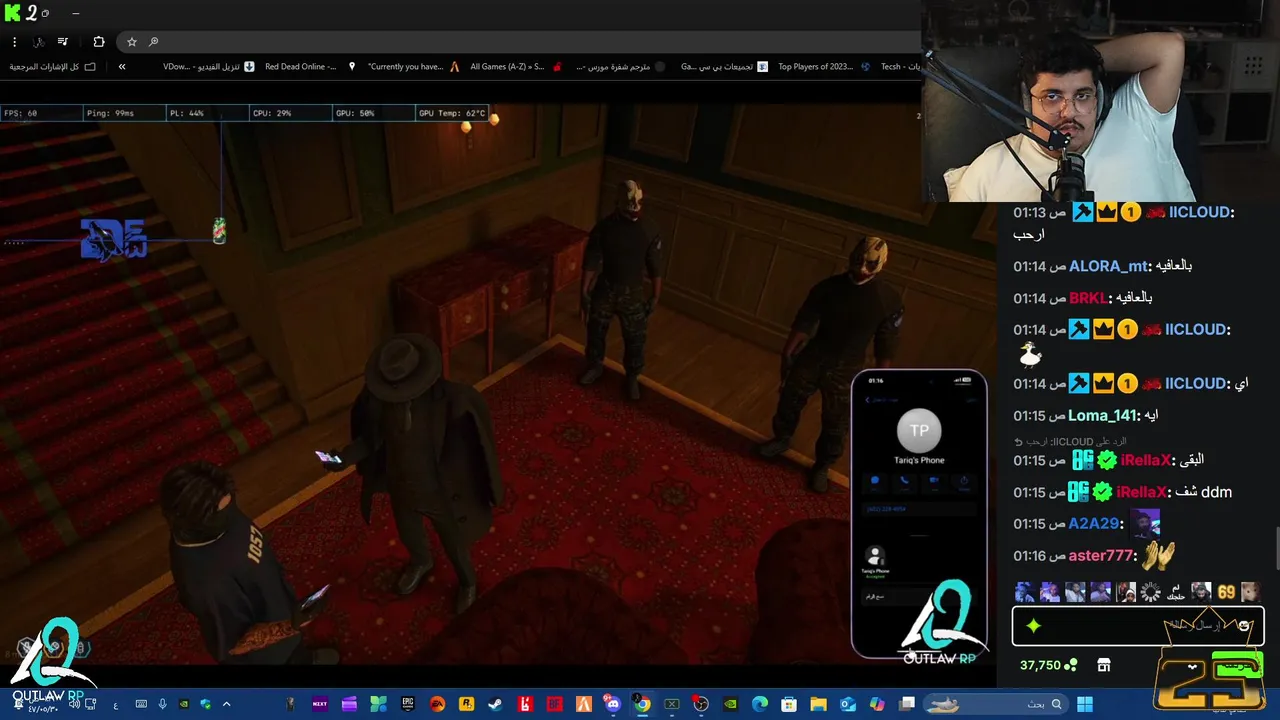Open the 'كل الإشارات المرجعية' bookmarks folder
1280x720 pixels.
coord(53,67)
